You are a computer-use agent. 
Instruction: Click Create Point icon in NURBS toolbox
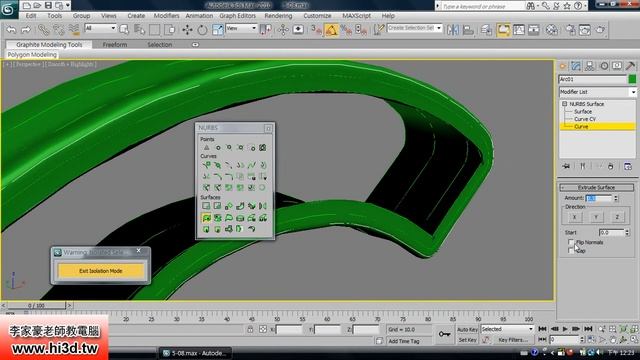207,147
